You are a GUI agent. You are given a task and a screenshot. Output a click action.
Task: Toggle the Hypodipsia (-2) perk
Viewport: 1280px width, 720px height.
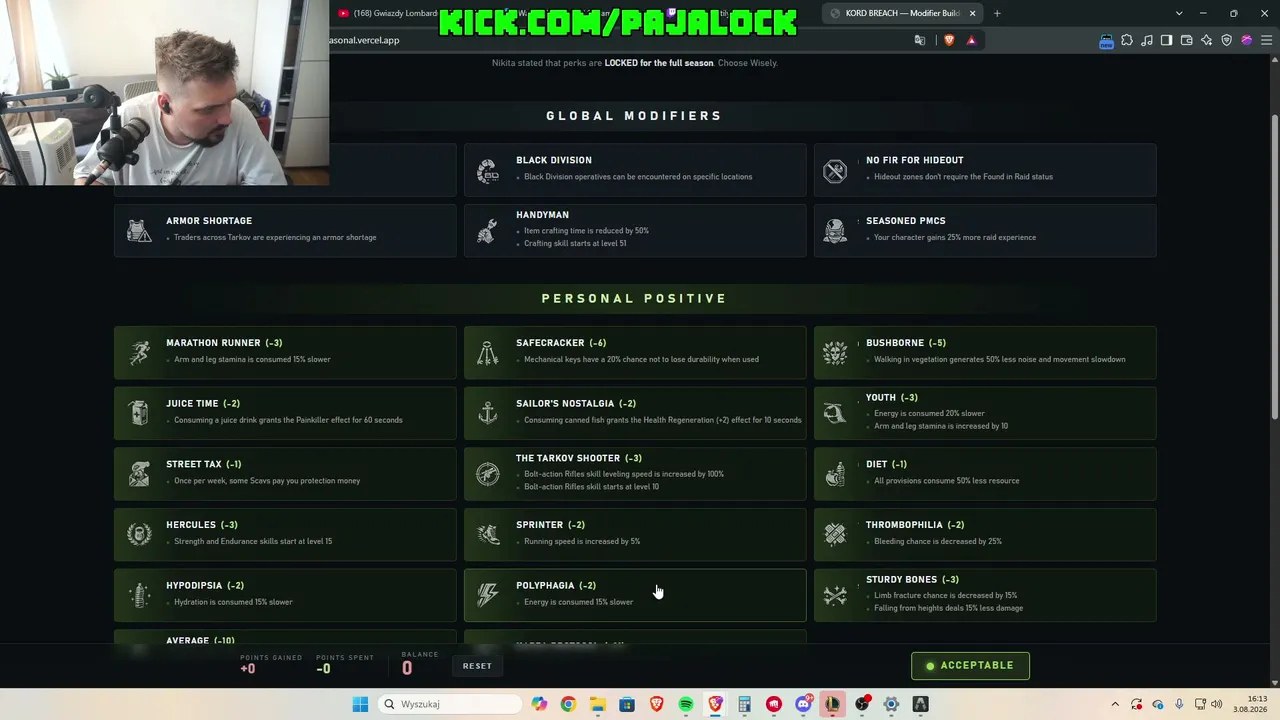click(285, 595)
